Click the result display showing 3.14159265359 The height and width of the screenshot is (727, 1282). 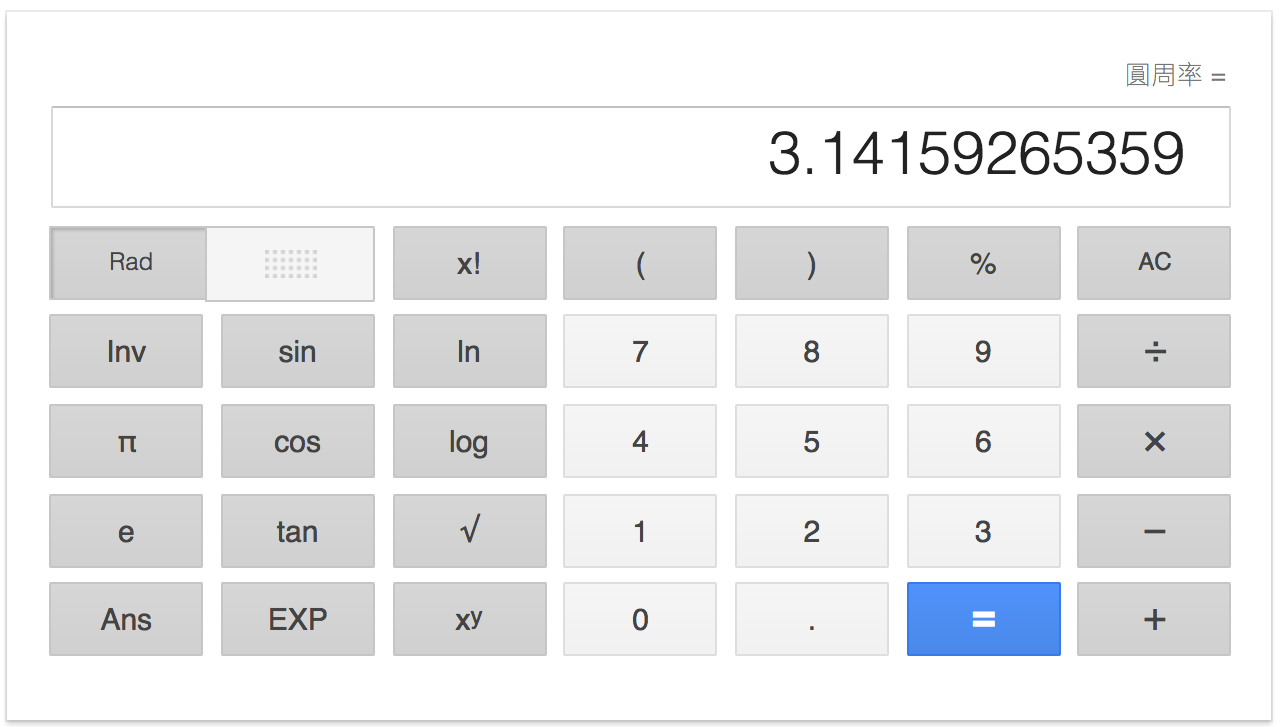click(640, 157)
